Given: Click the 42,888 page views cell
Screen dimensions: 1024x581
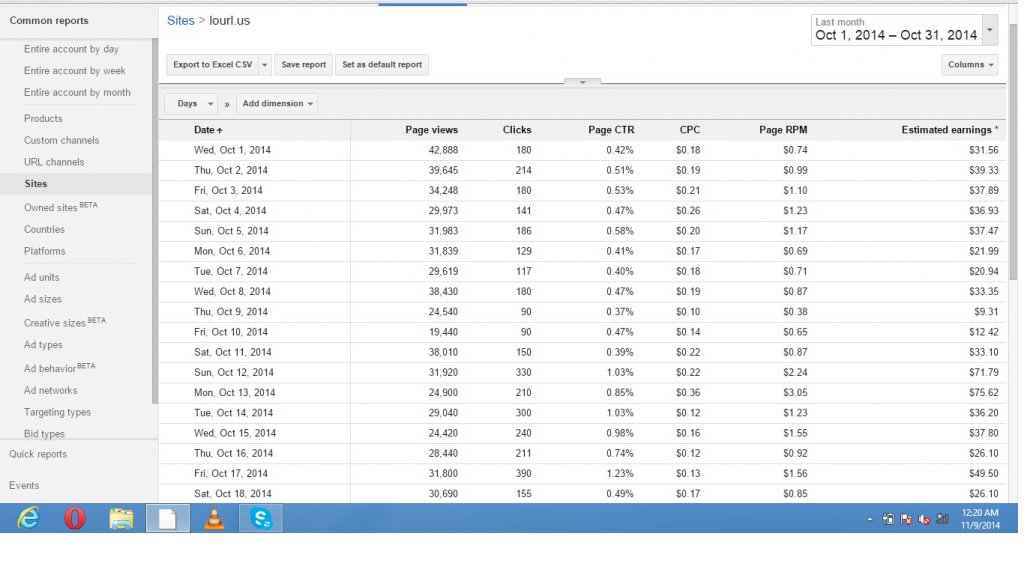Looking at the screenshot, I should [x=443, y=150].
